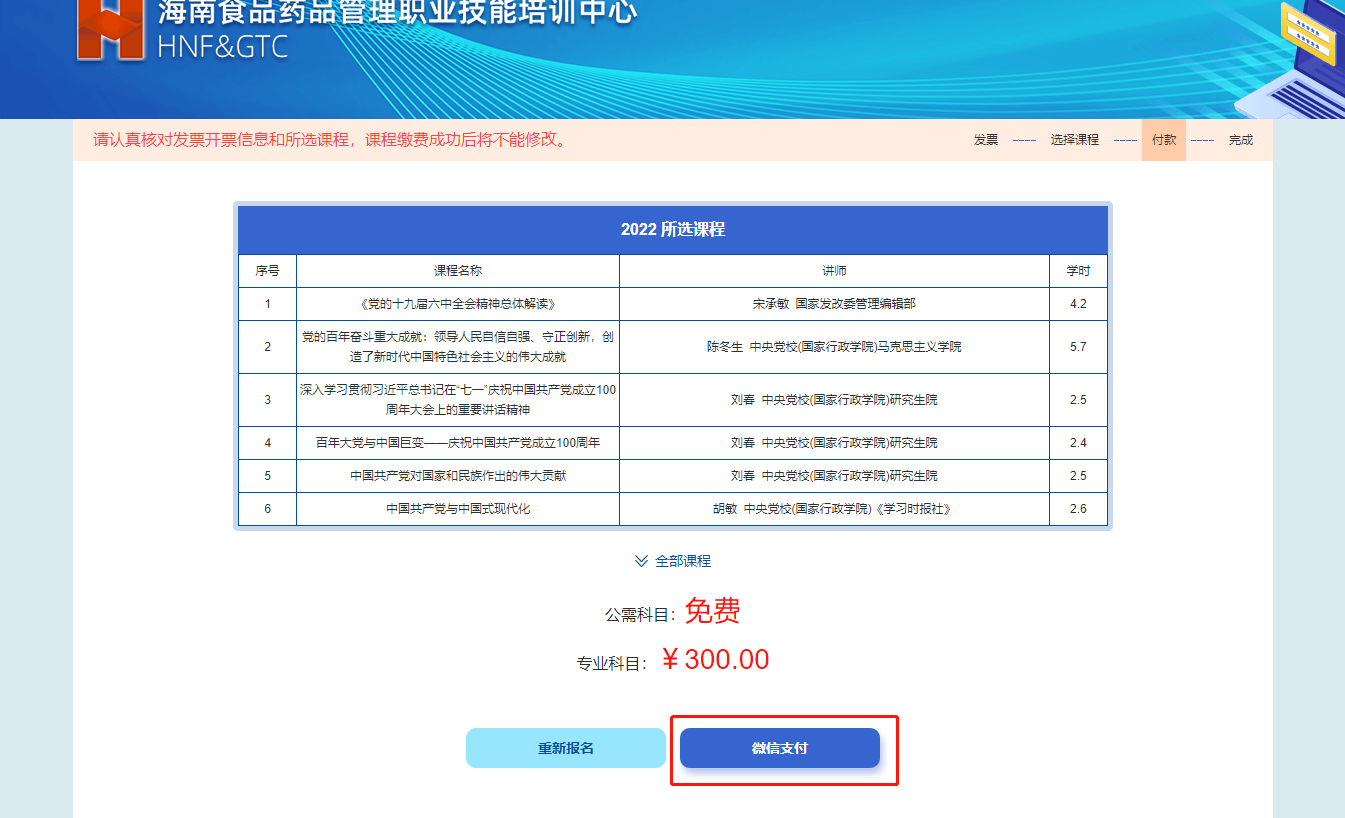Screen dimensions: 1345x818
Task: Click the 学时 column header
Action: pyautogui.click(x=1077, y=271)
